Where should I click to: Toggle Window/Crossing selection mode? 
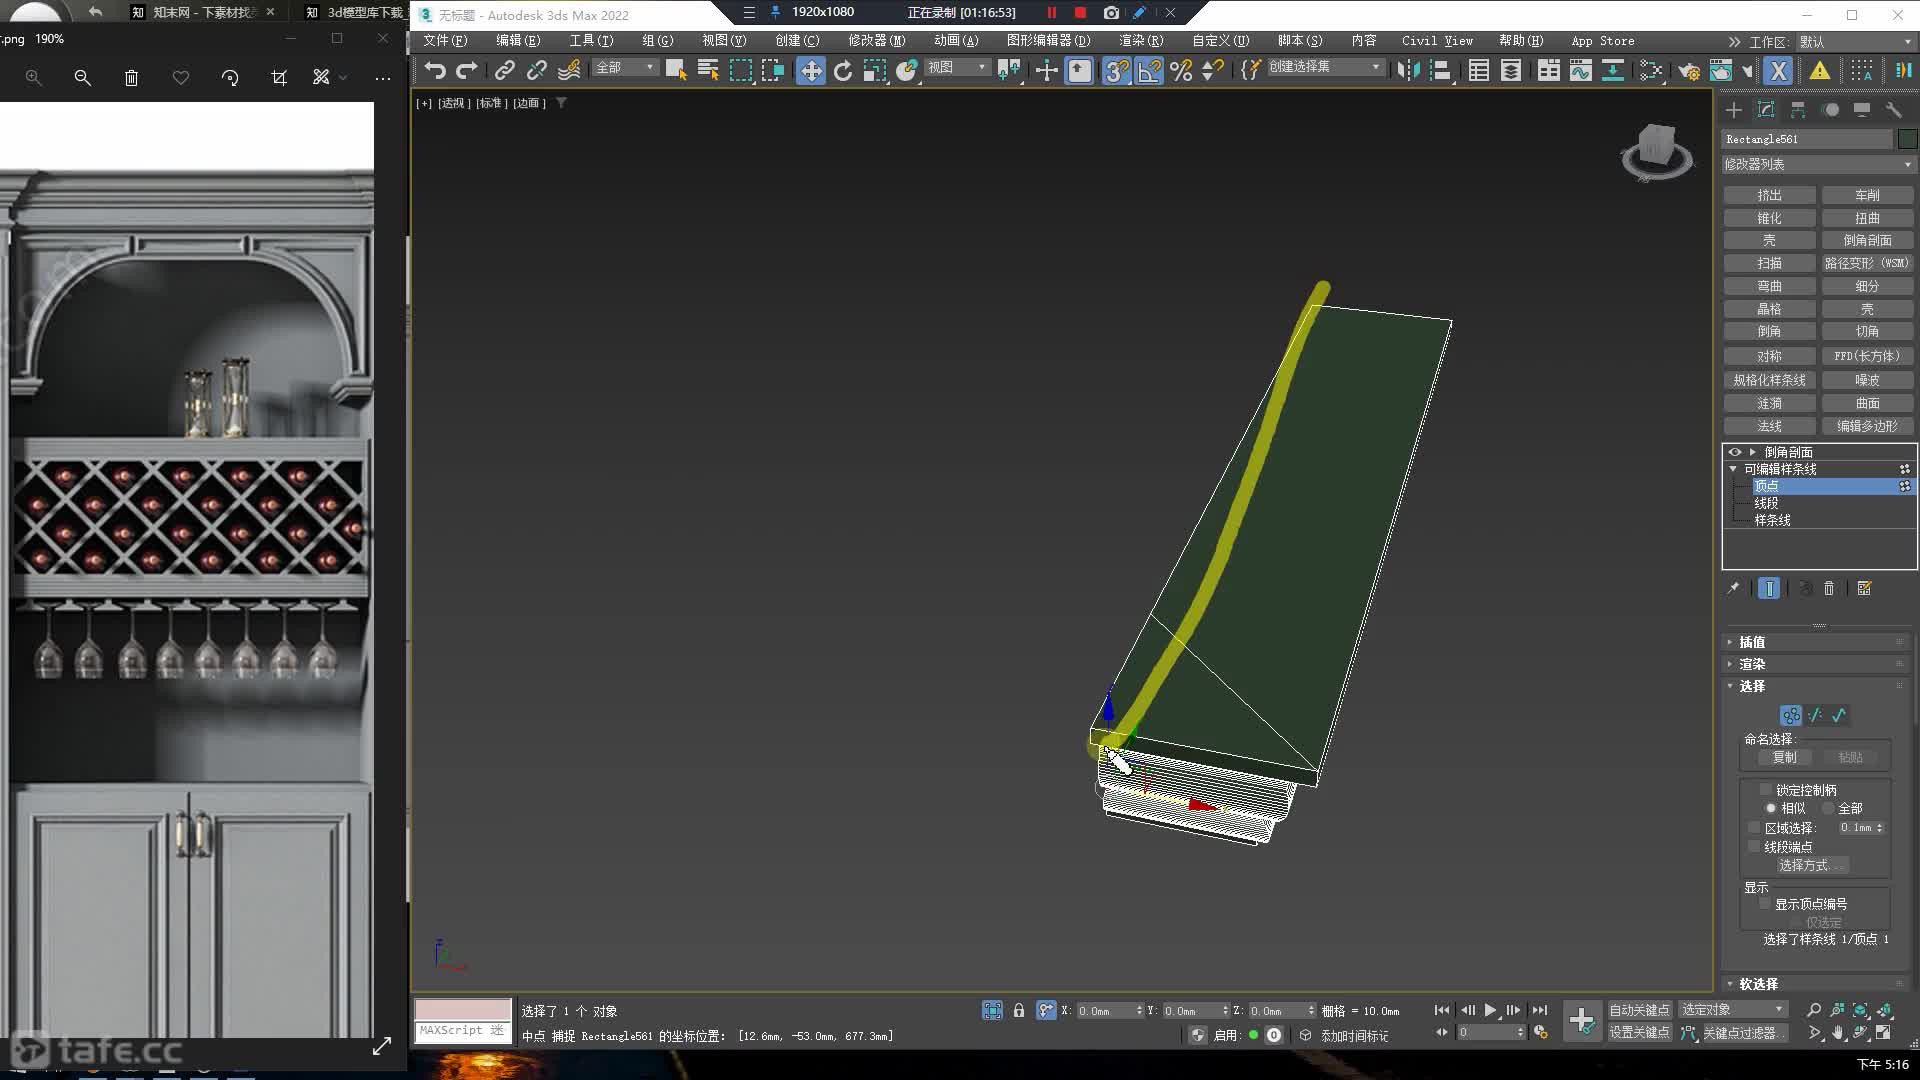[773, 70]
